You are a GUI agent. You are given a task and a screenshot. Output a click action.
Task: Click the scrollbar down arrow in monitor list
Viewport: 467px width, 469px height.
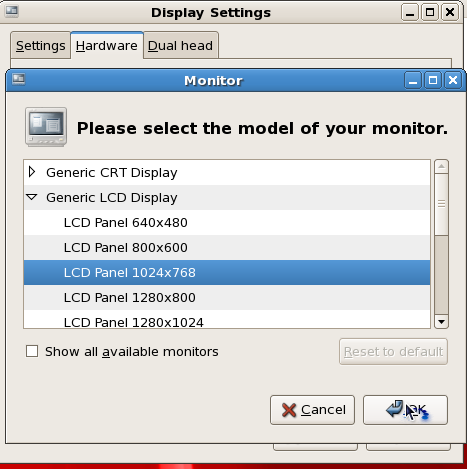point(442,322)
